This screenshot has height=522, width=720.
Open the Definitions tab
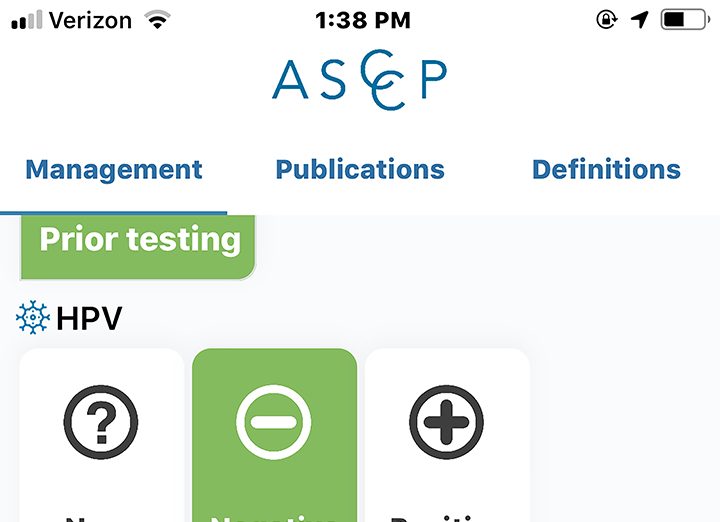point(606,169)
